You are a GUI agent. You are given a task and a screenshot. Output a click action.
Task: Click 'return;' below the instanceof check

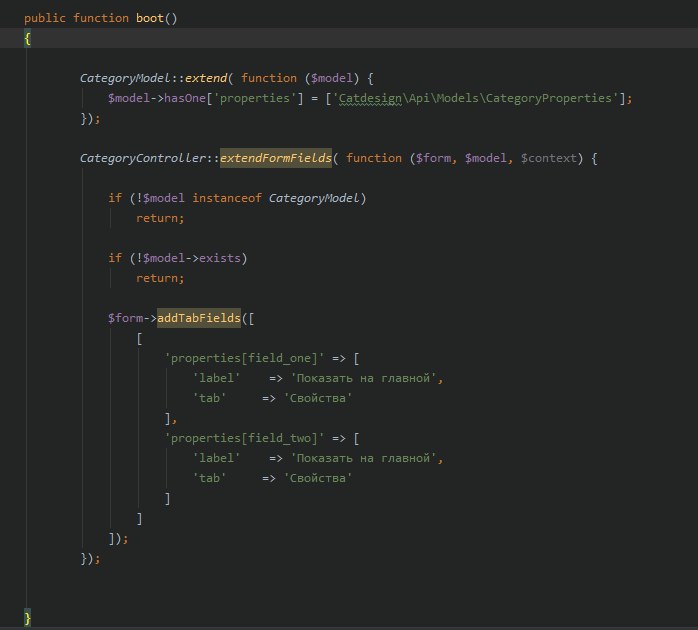tap(160, 219)
